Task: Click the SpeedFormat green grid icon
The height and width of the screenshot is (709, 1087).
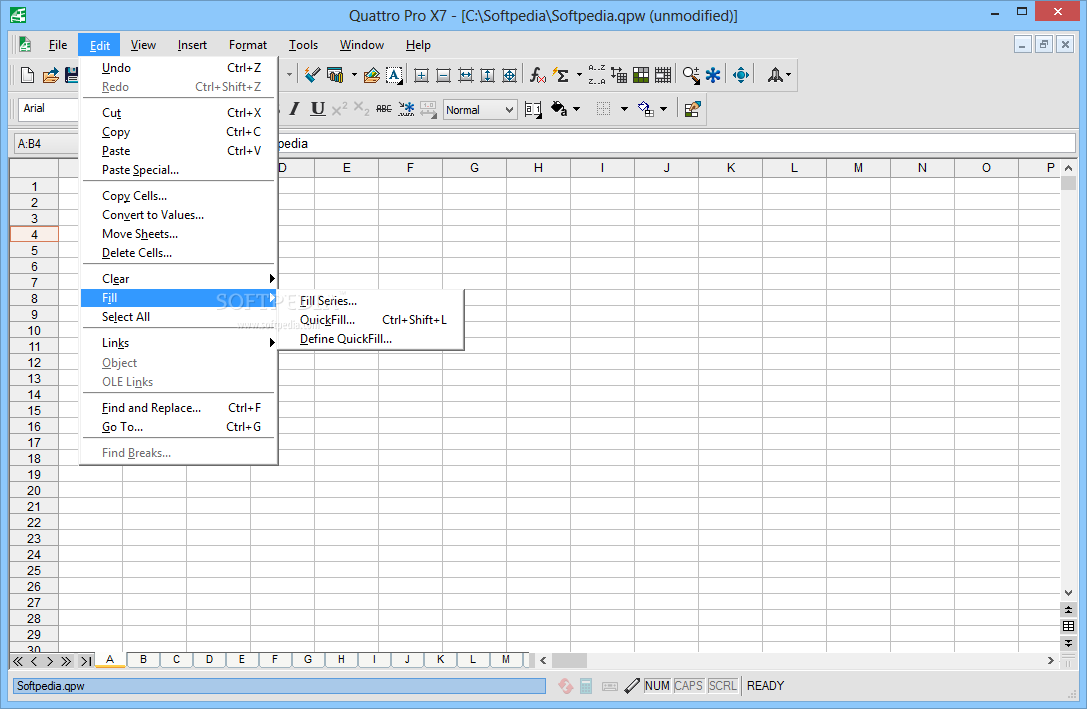Action: pos(641,75)
